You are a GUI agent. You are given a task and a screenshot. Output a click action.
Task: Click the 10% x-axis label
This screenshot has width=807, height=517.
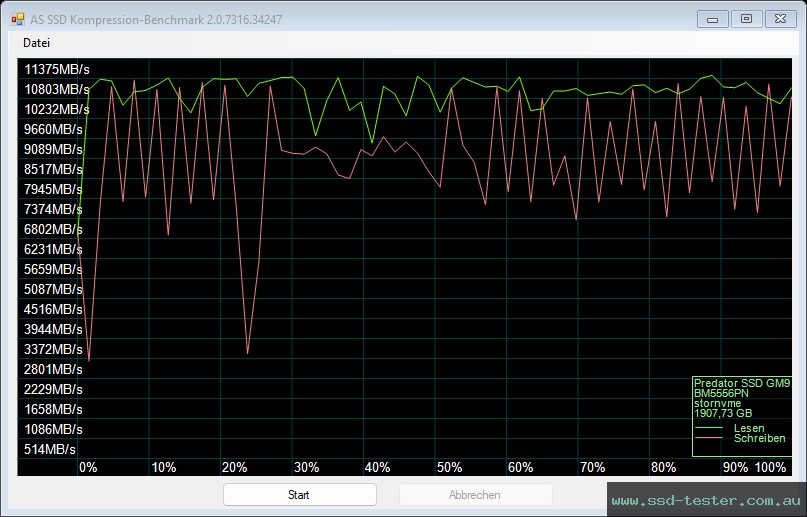coord(164,468)
